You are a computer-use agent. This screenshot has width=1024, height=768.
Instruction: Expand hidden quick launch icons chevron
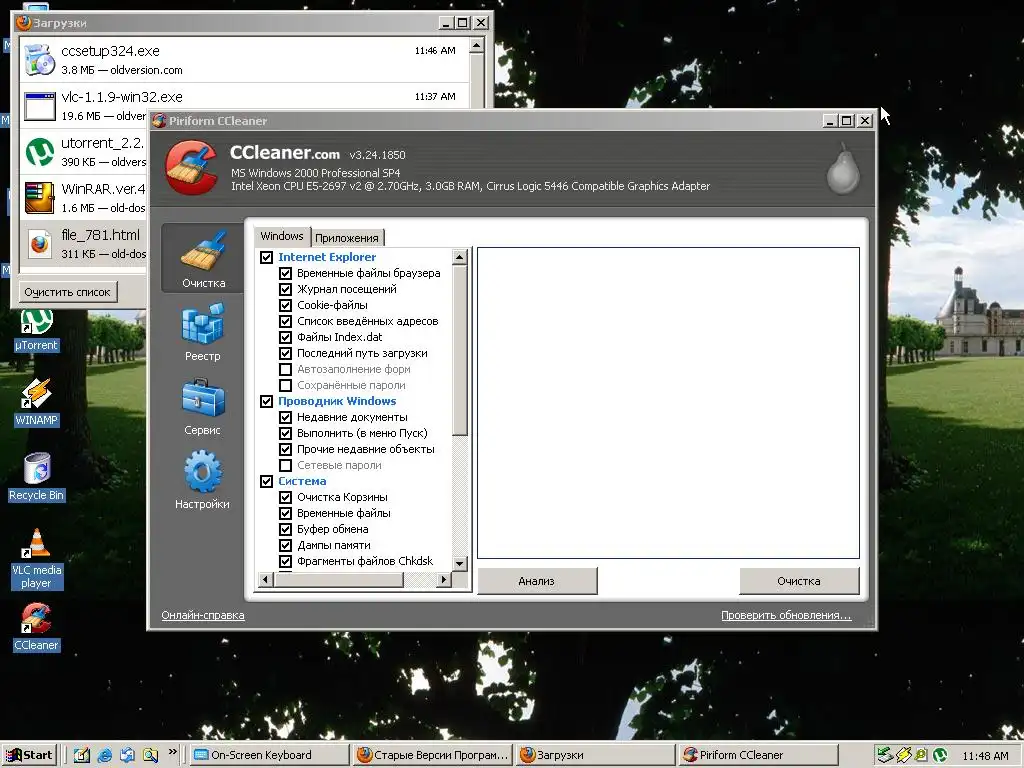point(172,752)
